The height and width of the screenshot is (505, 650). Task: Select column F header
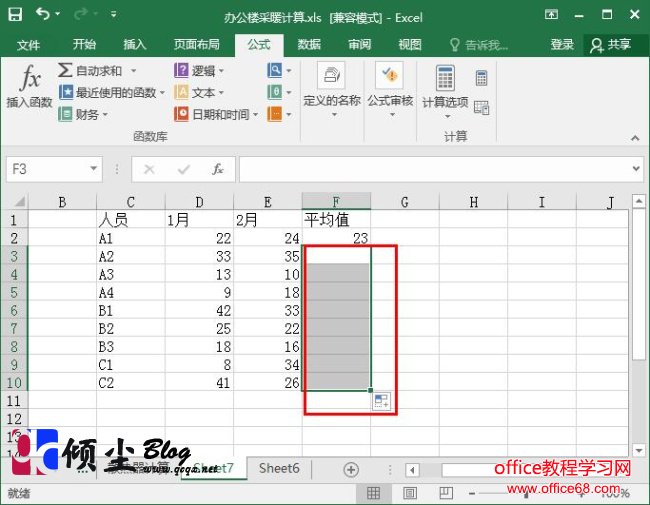[336, 202]
